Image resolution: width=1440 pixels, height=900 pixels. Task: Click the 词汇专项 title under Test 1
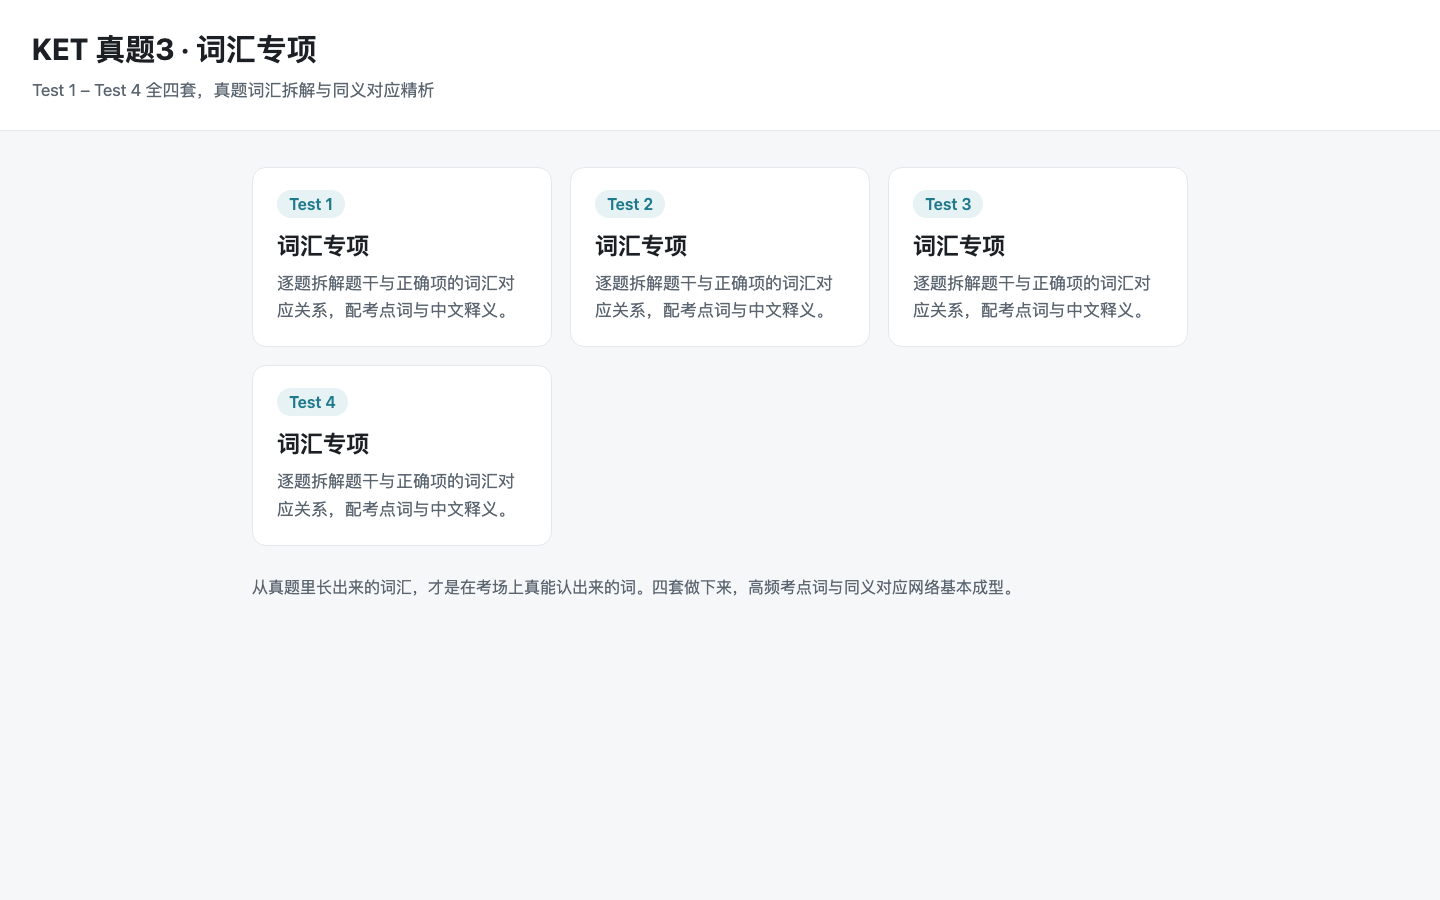[323, 246]
